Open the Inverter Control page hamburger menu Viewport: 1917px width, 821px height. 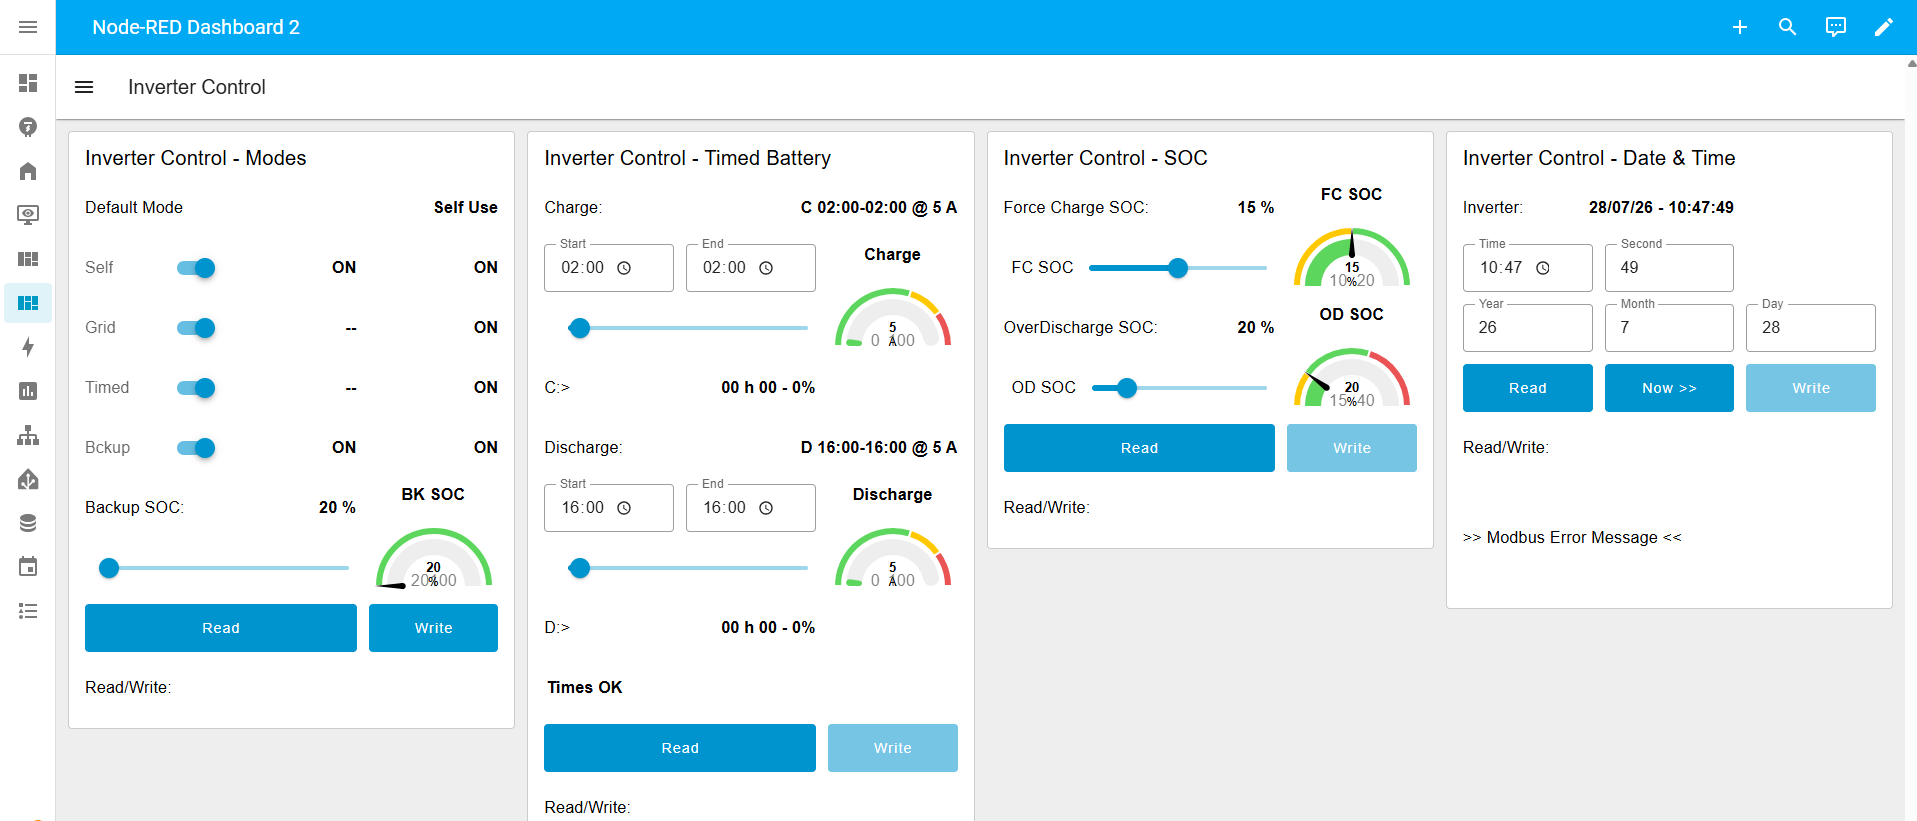pyautogui.click(x=84, y=87)
